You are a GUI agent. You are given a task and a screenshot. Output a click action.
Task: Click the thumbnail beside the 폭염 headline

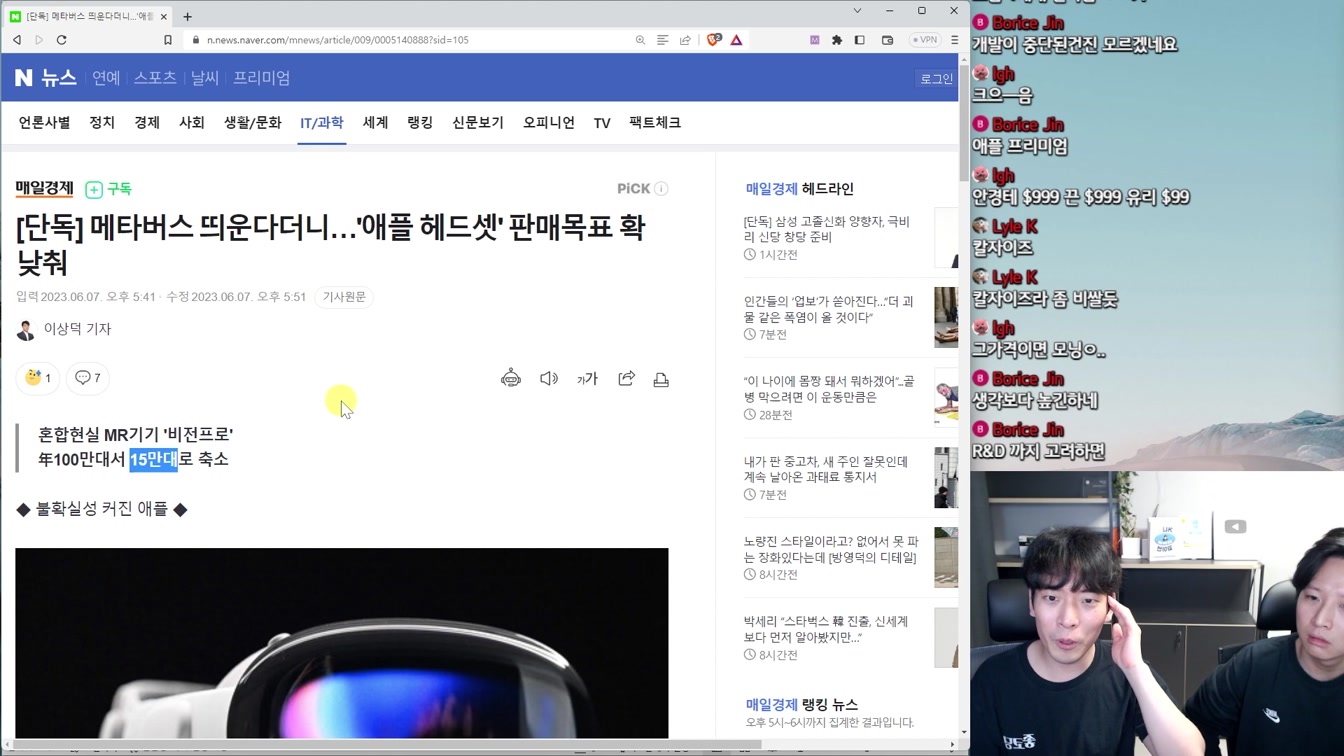(x=946, y=317)
